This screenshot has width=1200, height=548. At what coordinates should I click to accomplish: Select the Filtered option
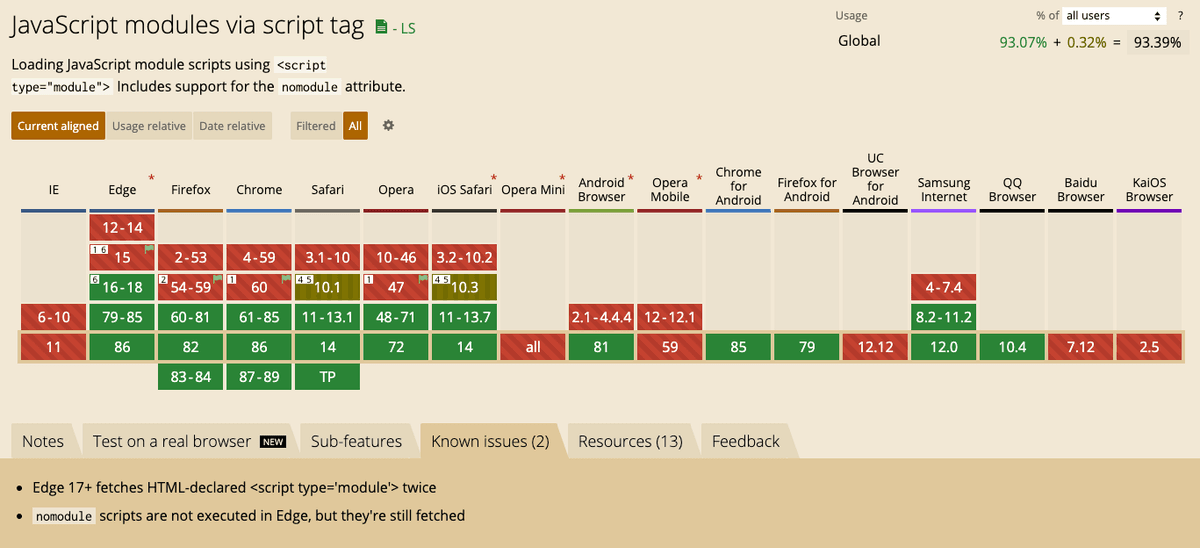point(316,126)
